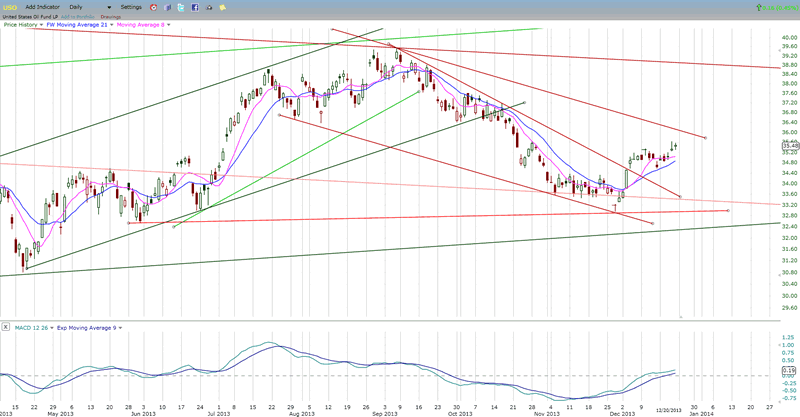Share chart via Facebook icon
800x417 pixels.
195,7
